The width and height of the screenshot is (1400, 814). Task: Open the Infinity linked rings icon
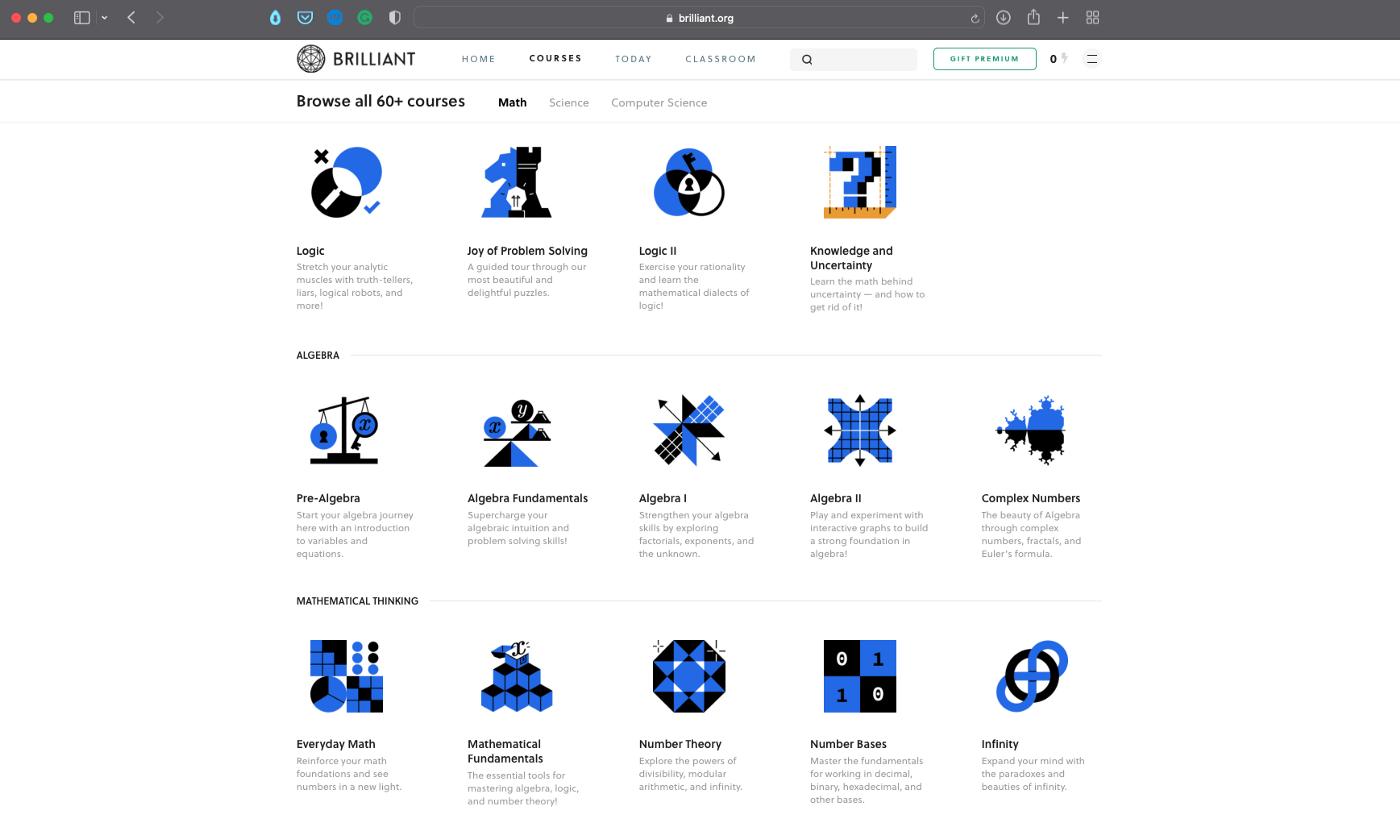tap(1031, 676)
